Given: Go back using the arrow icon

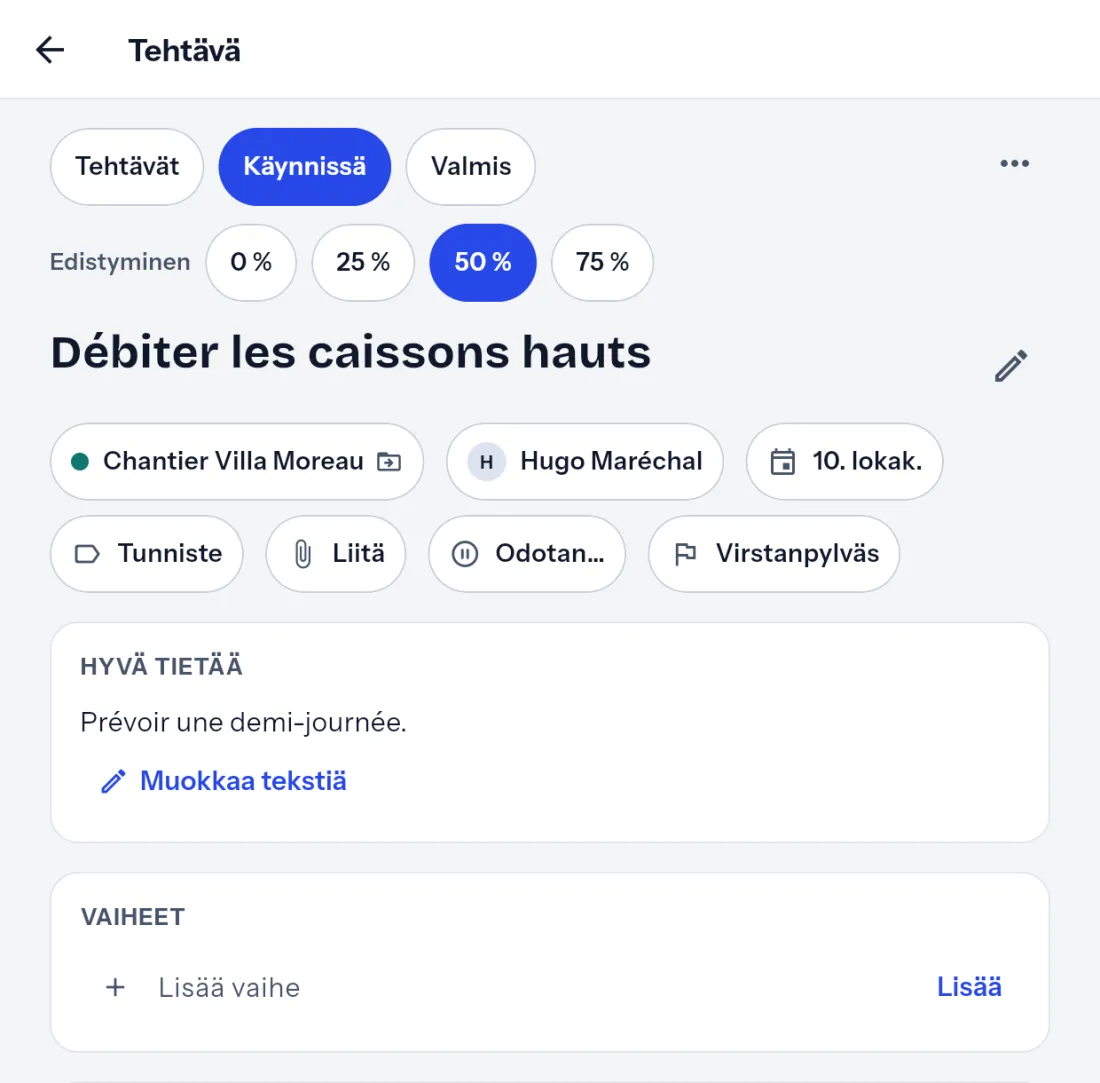Looking at the screenshot, I should coord(50,51).
